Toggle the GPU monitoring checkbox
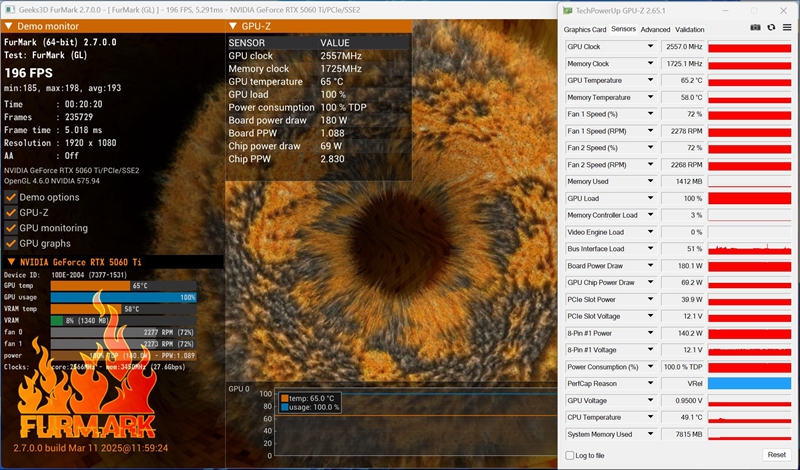800x470 pixels. click(10, 228)
